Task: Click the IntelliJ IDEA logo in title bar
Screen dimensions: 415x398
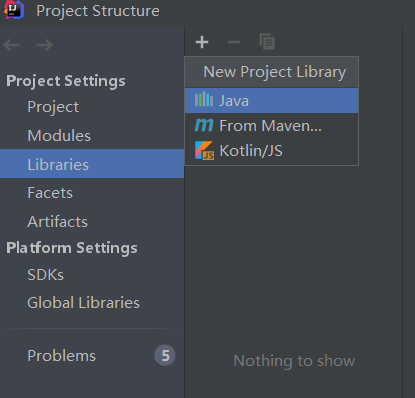Action: click(14, 10)
